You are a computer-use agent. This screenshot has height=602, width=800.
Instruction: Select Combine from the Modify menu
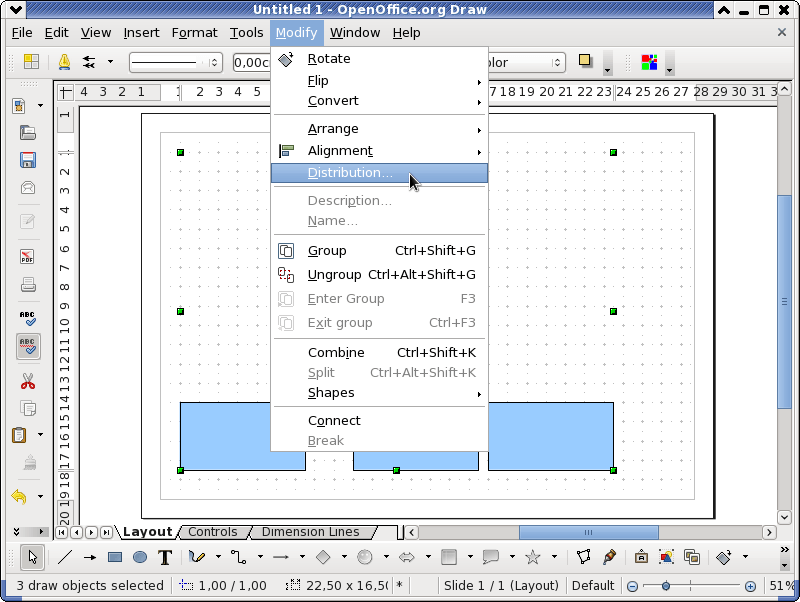pyautogui.click(x=379, y=353)
